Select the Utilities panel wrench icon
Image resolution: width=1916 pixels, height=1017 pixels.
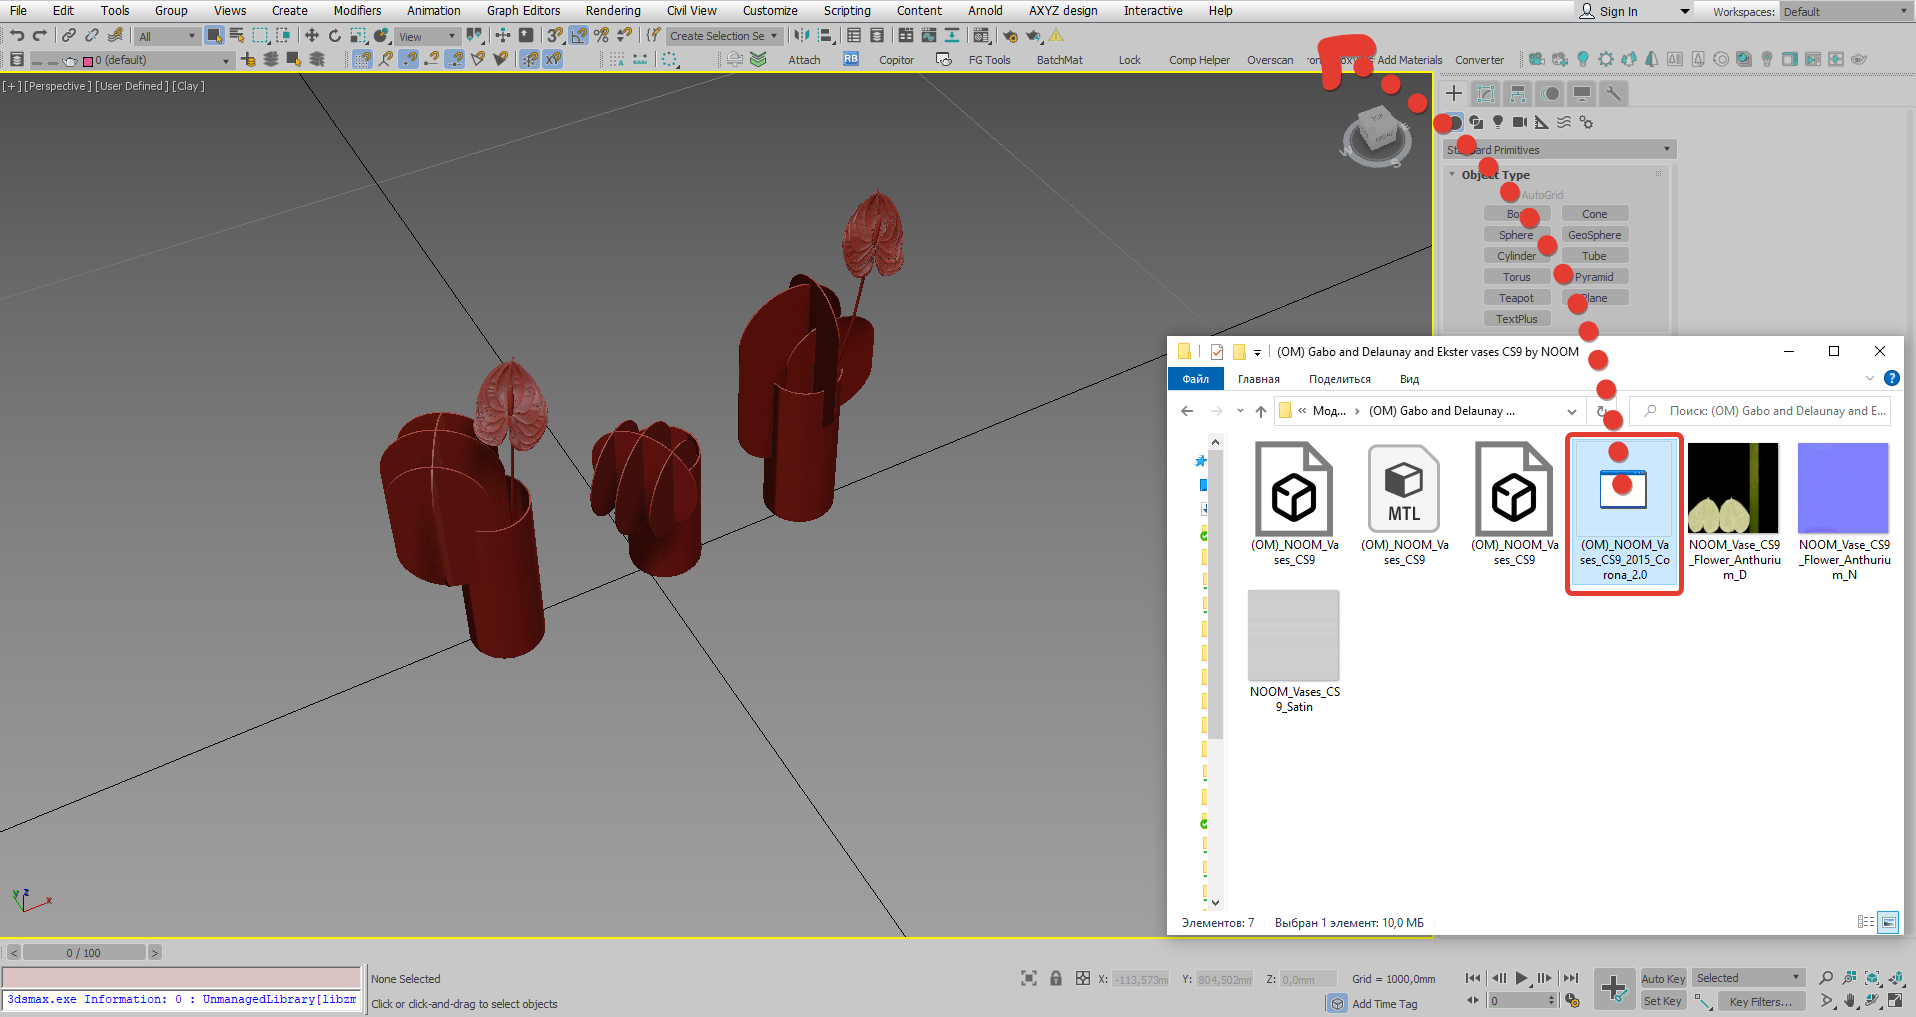coord(1614,93)
